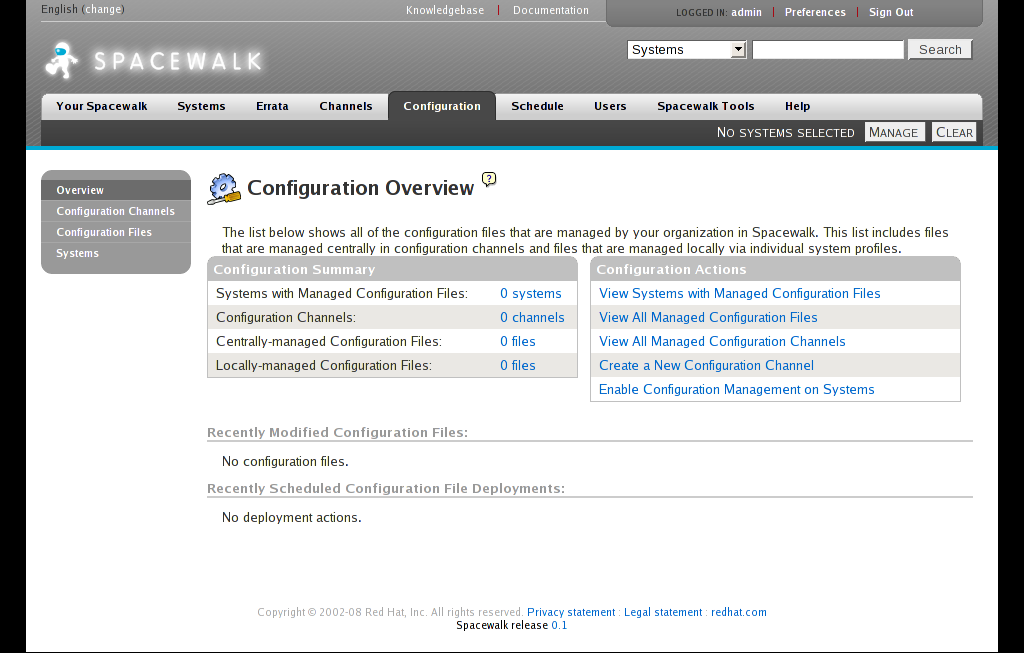Open the Your Spacewalk tab
The width and height of the screenshot is (1024, 653).
tap(102, 106)
